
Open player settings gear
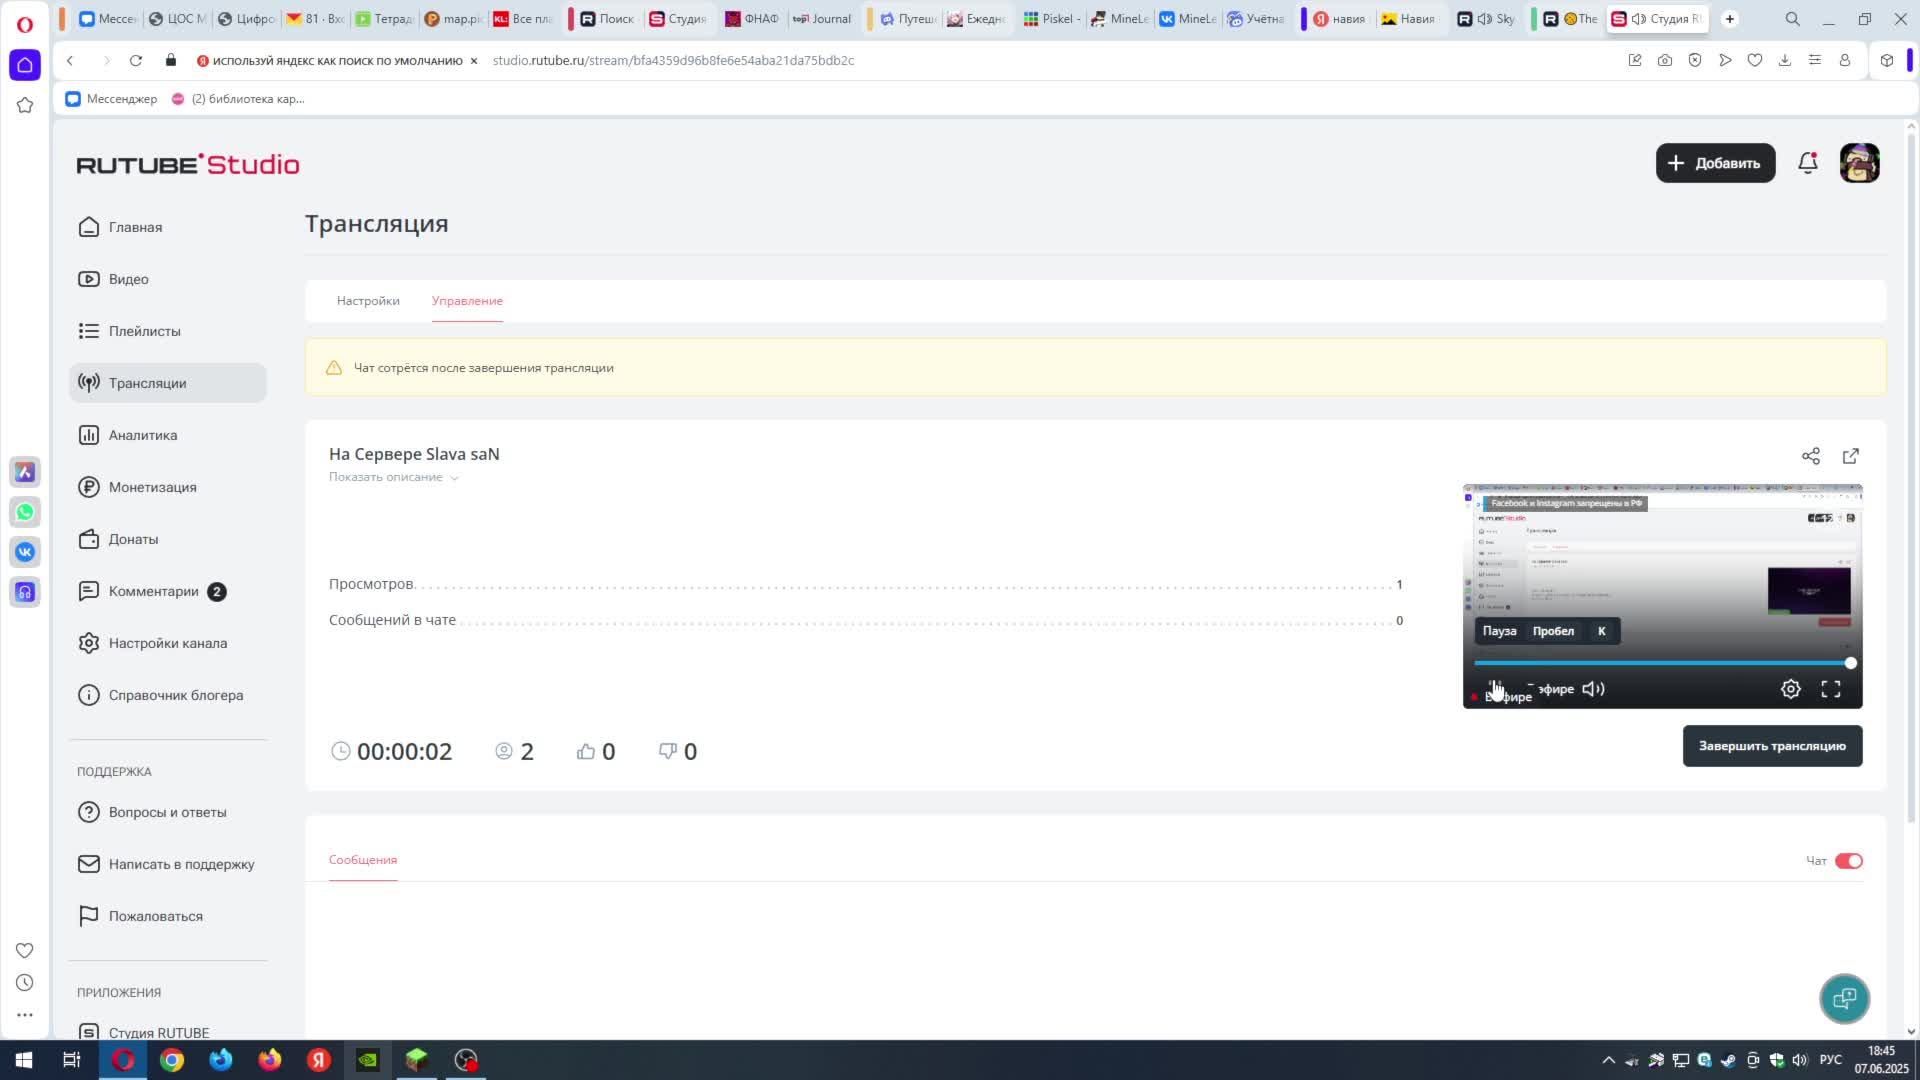coord(1790,689)
